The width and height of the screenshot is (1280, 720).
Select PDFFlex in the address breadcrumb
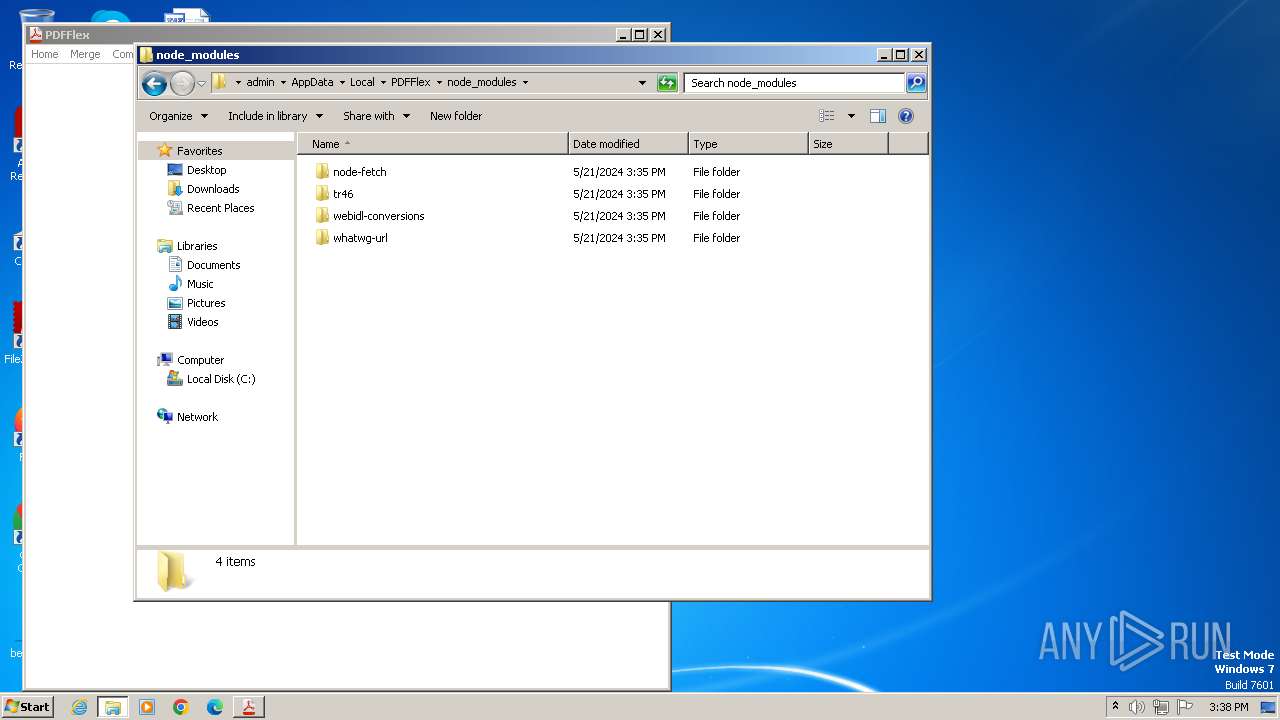tap(411, 82)
